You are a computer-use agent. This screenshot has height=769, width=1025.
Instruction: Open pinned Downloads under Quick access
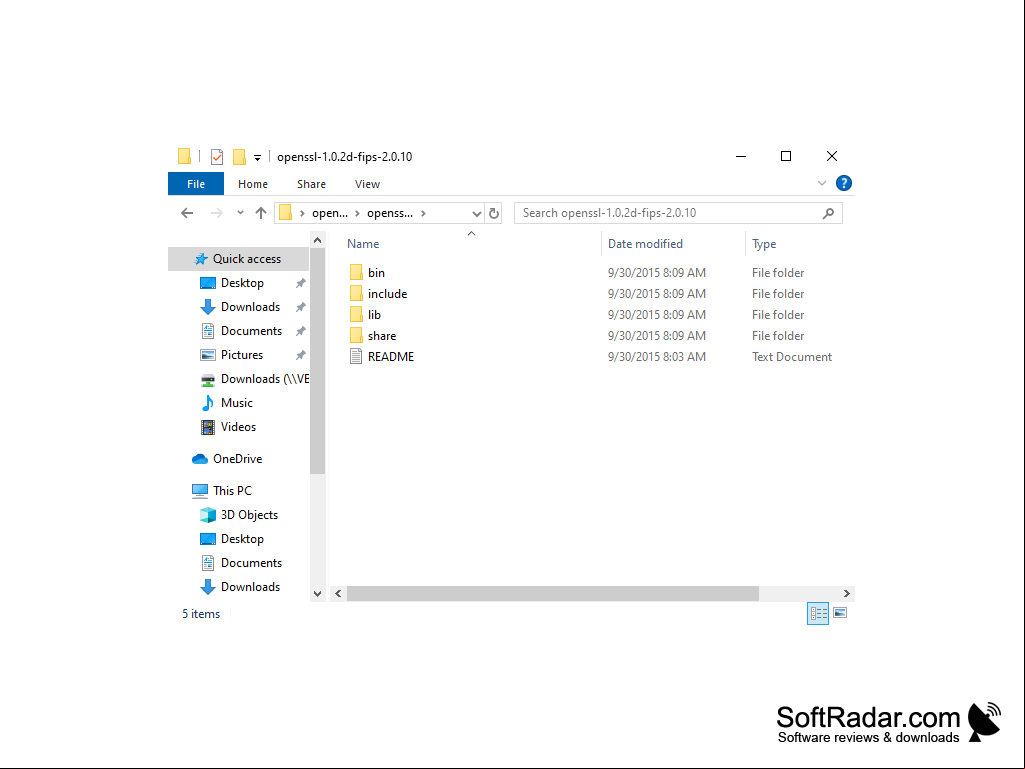pos(250,307)
